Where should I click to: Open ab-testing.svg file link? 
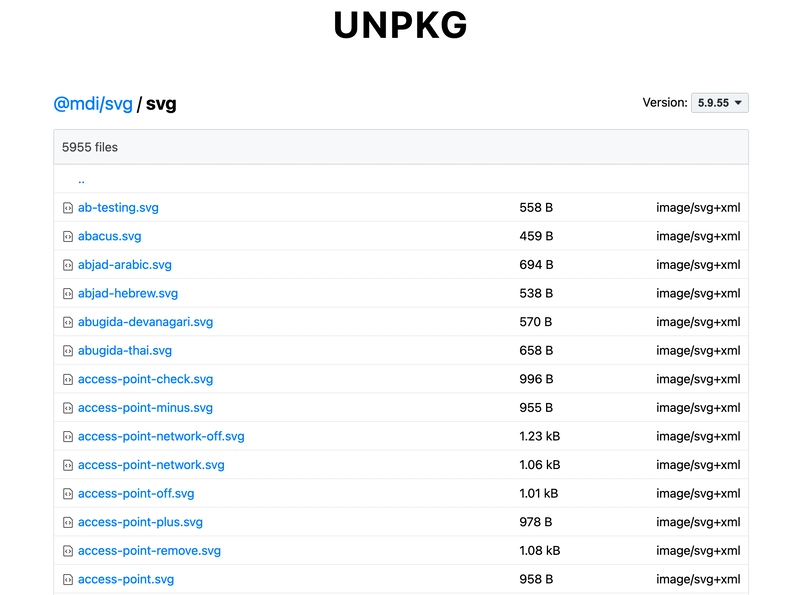pyautogui.click(x=118, y=208)
